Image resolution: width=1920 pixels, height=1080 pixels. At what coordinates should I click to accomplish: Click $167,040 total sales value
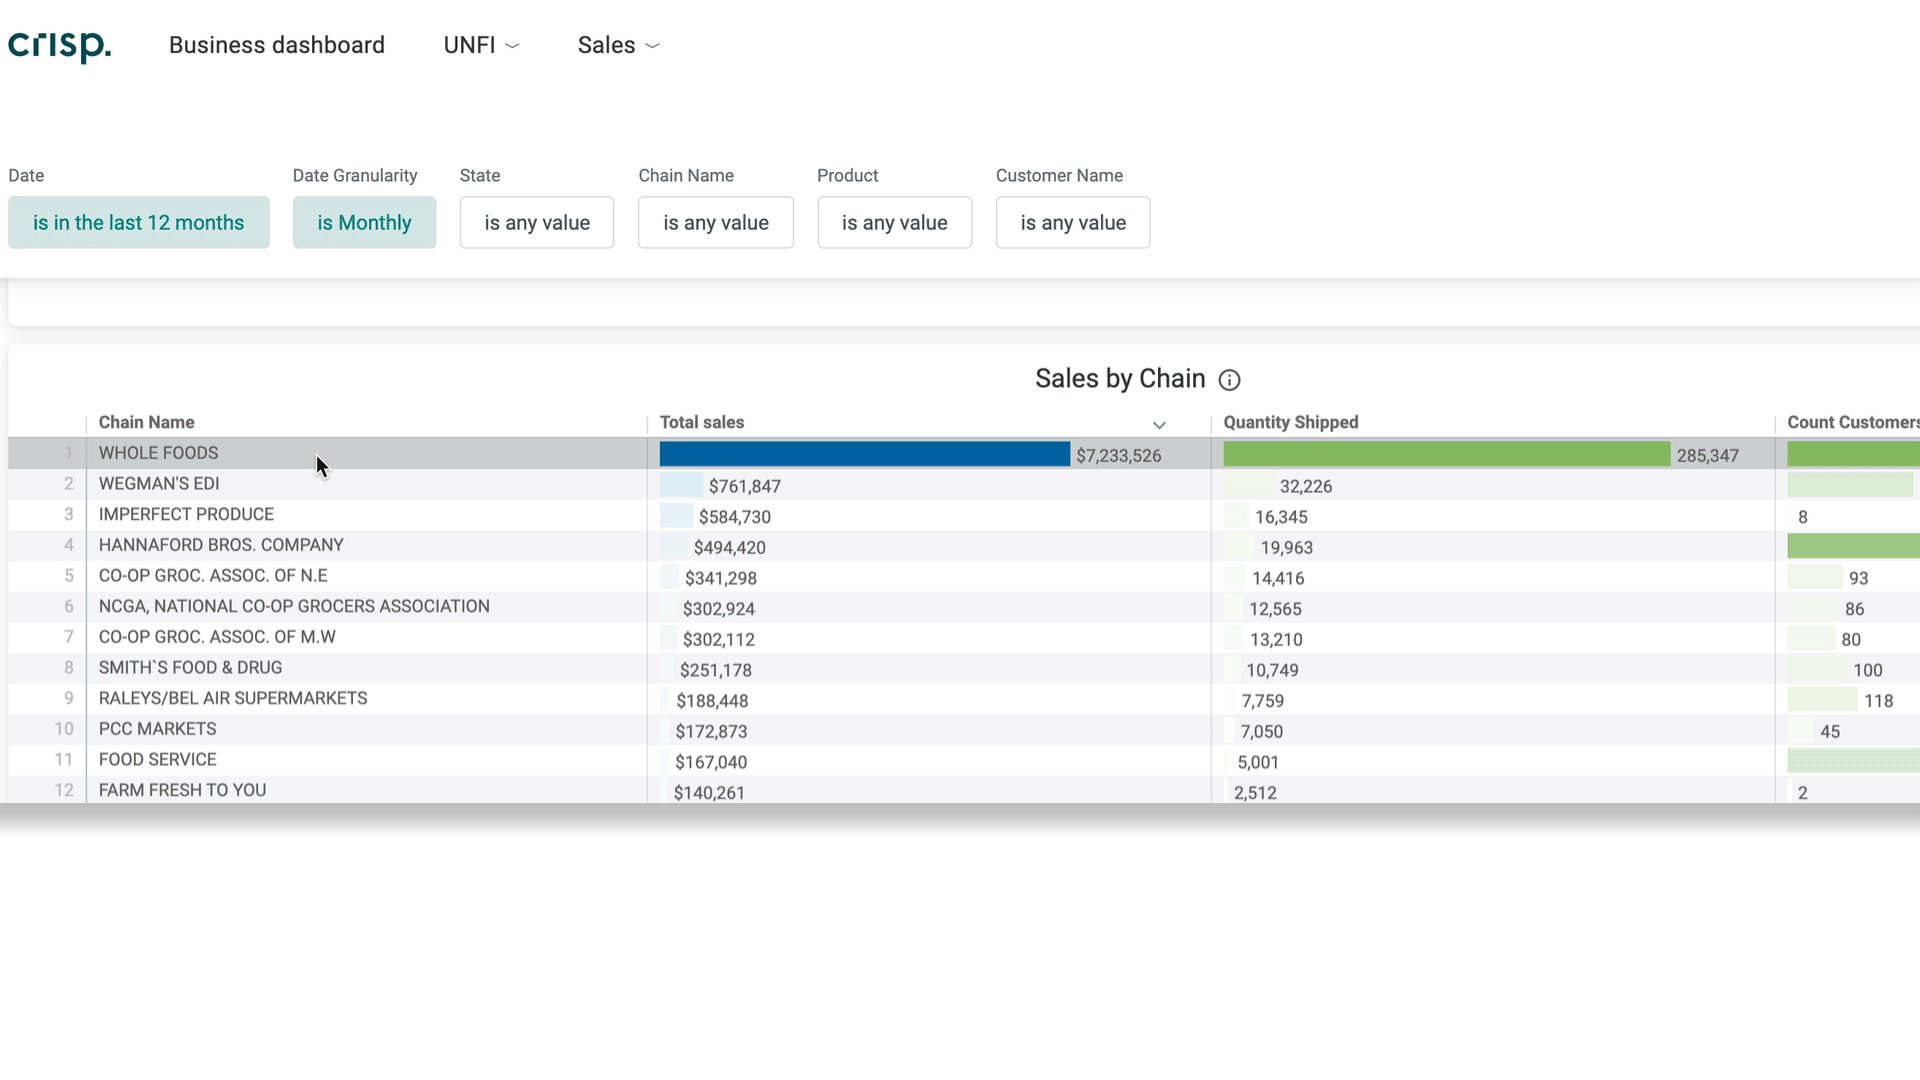pos(711,763)
